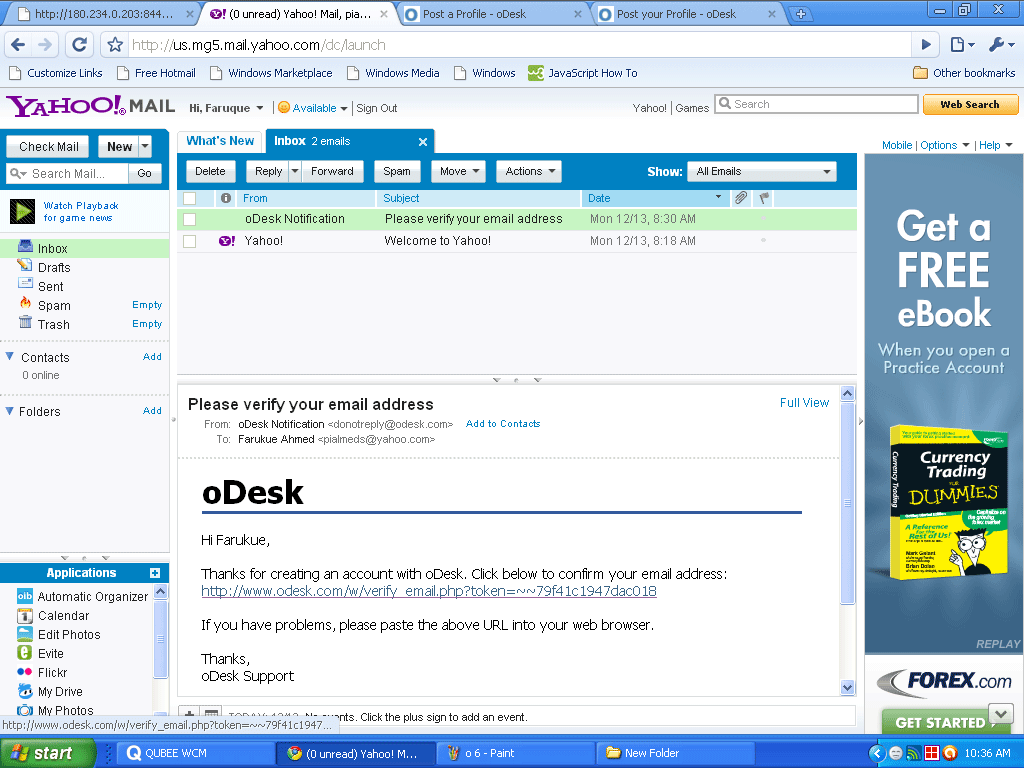This screenshot has height=768, width=1024.
Task: Select the Welcome to Yahoo! email checkbox
Action: point(188,240)
